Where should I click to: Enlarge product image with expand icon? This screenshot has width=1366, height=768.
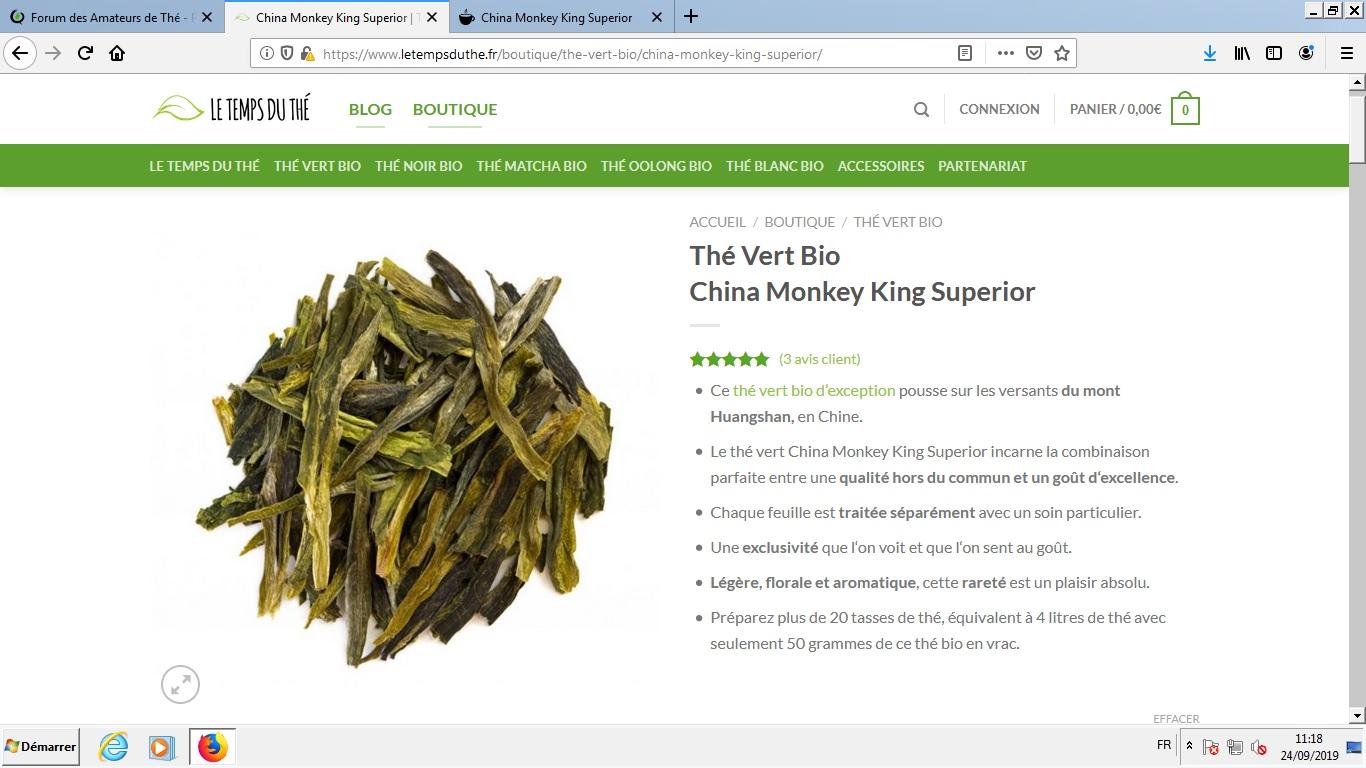(x=181, y=685)
